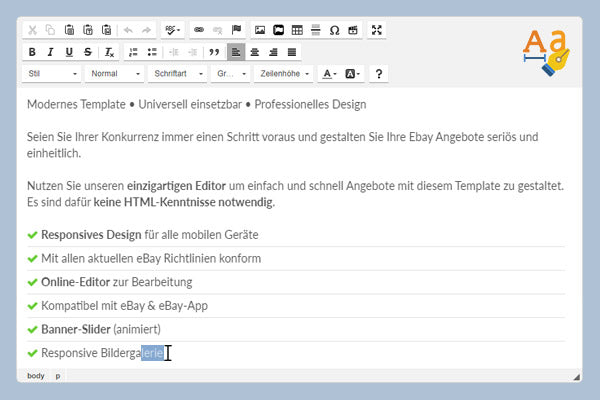Insert a link with the chain icon
The image size is (600, 400).
[x=198, y=30]
